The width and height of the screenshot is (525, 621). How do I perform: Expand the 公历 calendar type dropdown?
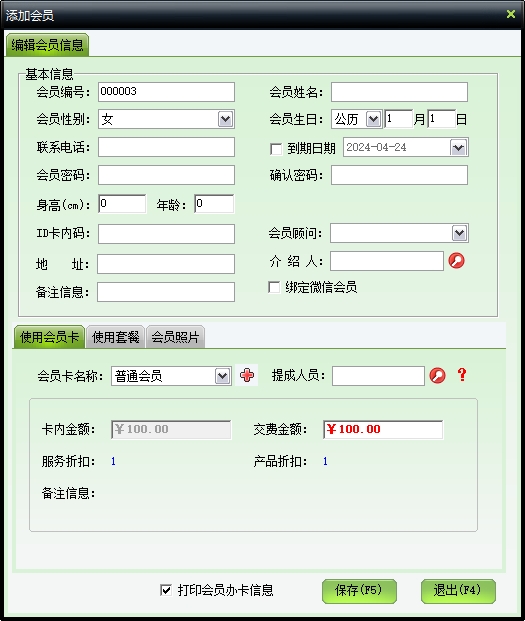pyautogui.click(x=373, y=119)
